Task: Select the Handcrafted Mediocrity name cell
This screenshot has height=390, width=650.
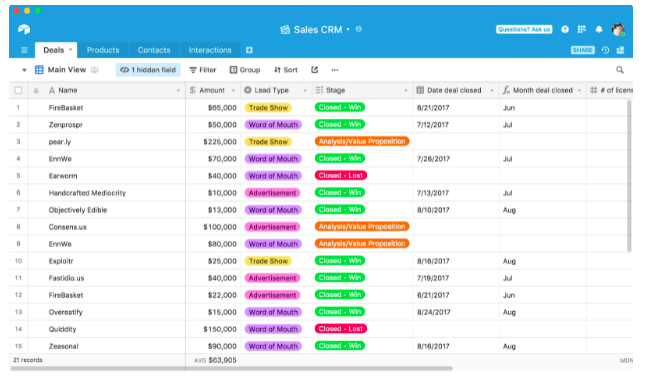Action: [107, 193]
